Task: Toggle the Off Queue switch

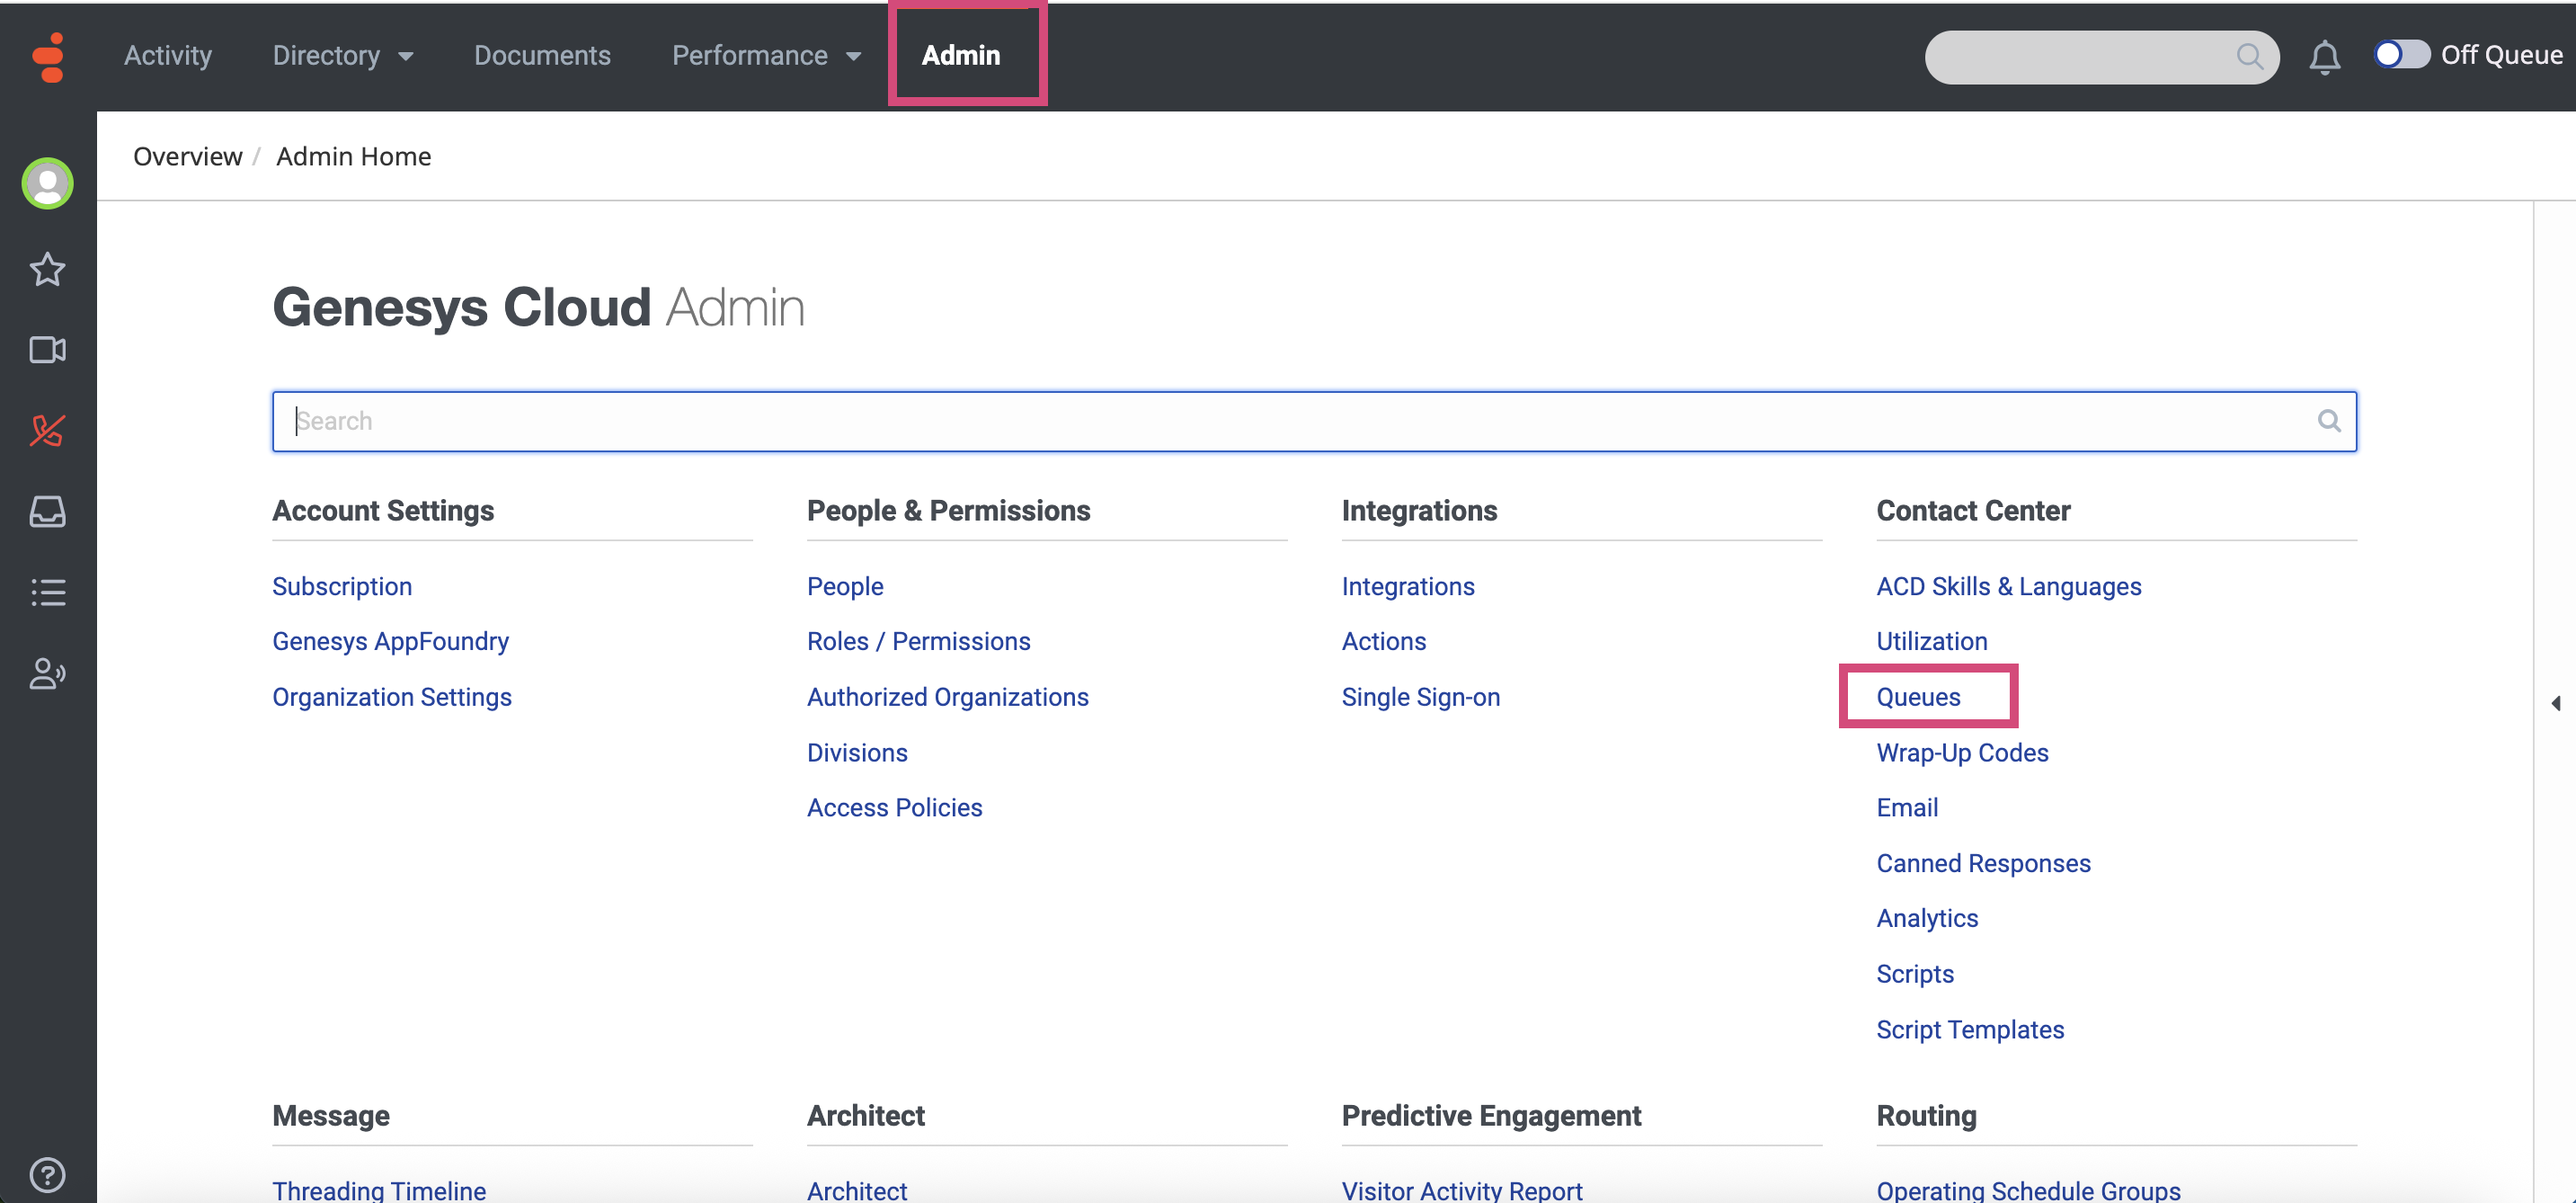Action: [x=2401, y=55]
